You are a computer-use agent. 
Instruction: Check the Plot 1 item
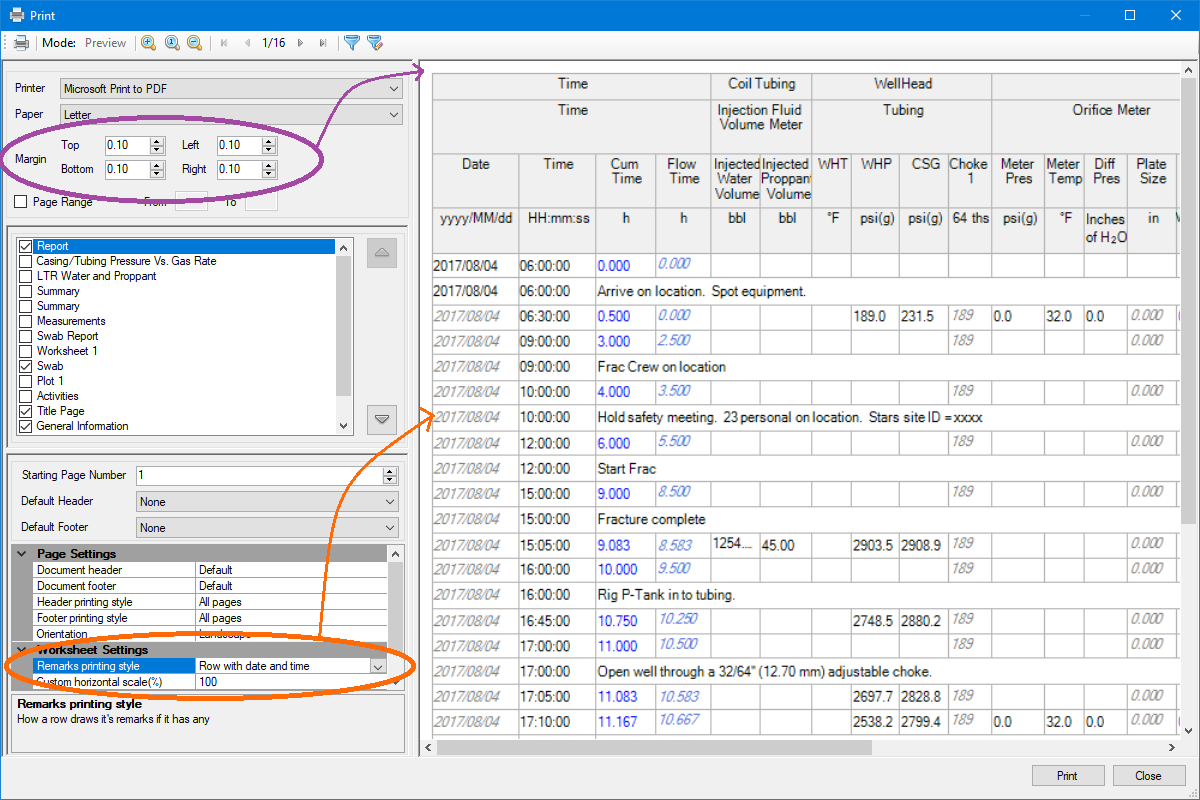pyautogui.click(x=27, y=381)
